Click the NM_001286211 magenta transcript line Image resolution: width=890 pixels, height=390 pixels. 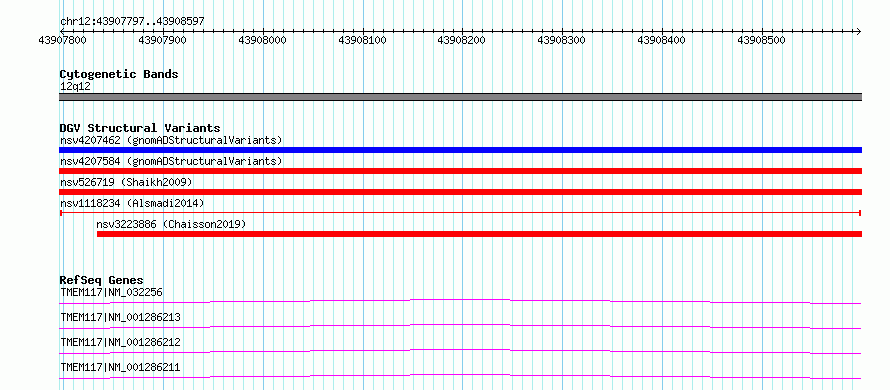point(460,376)
